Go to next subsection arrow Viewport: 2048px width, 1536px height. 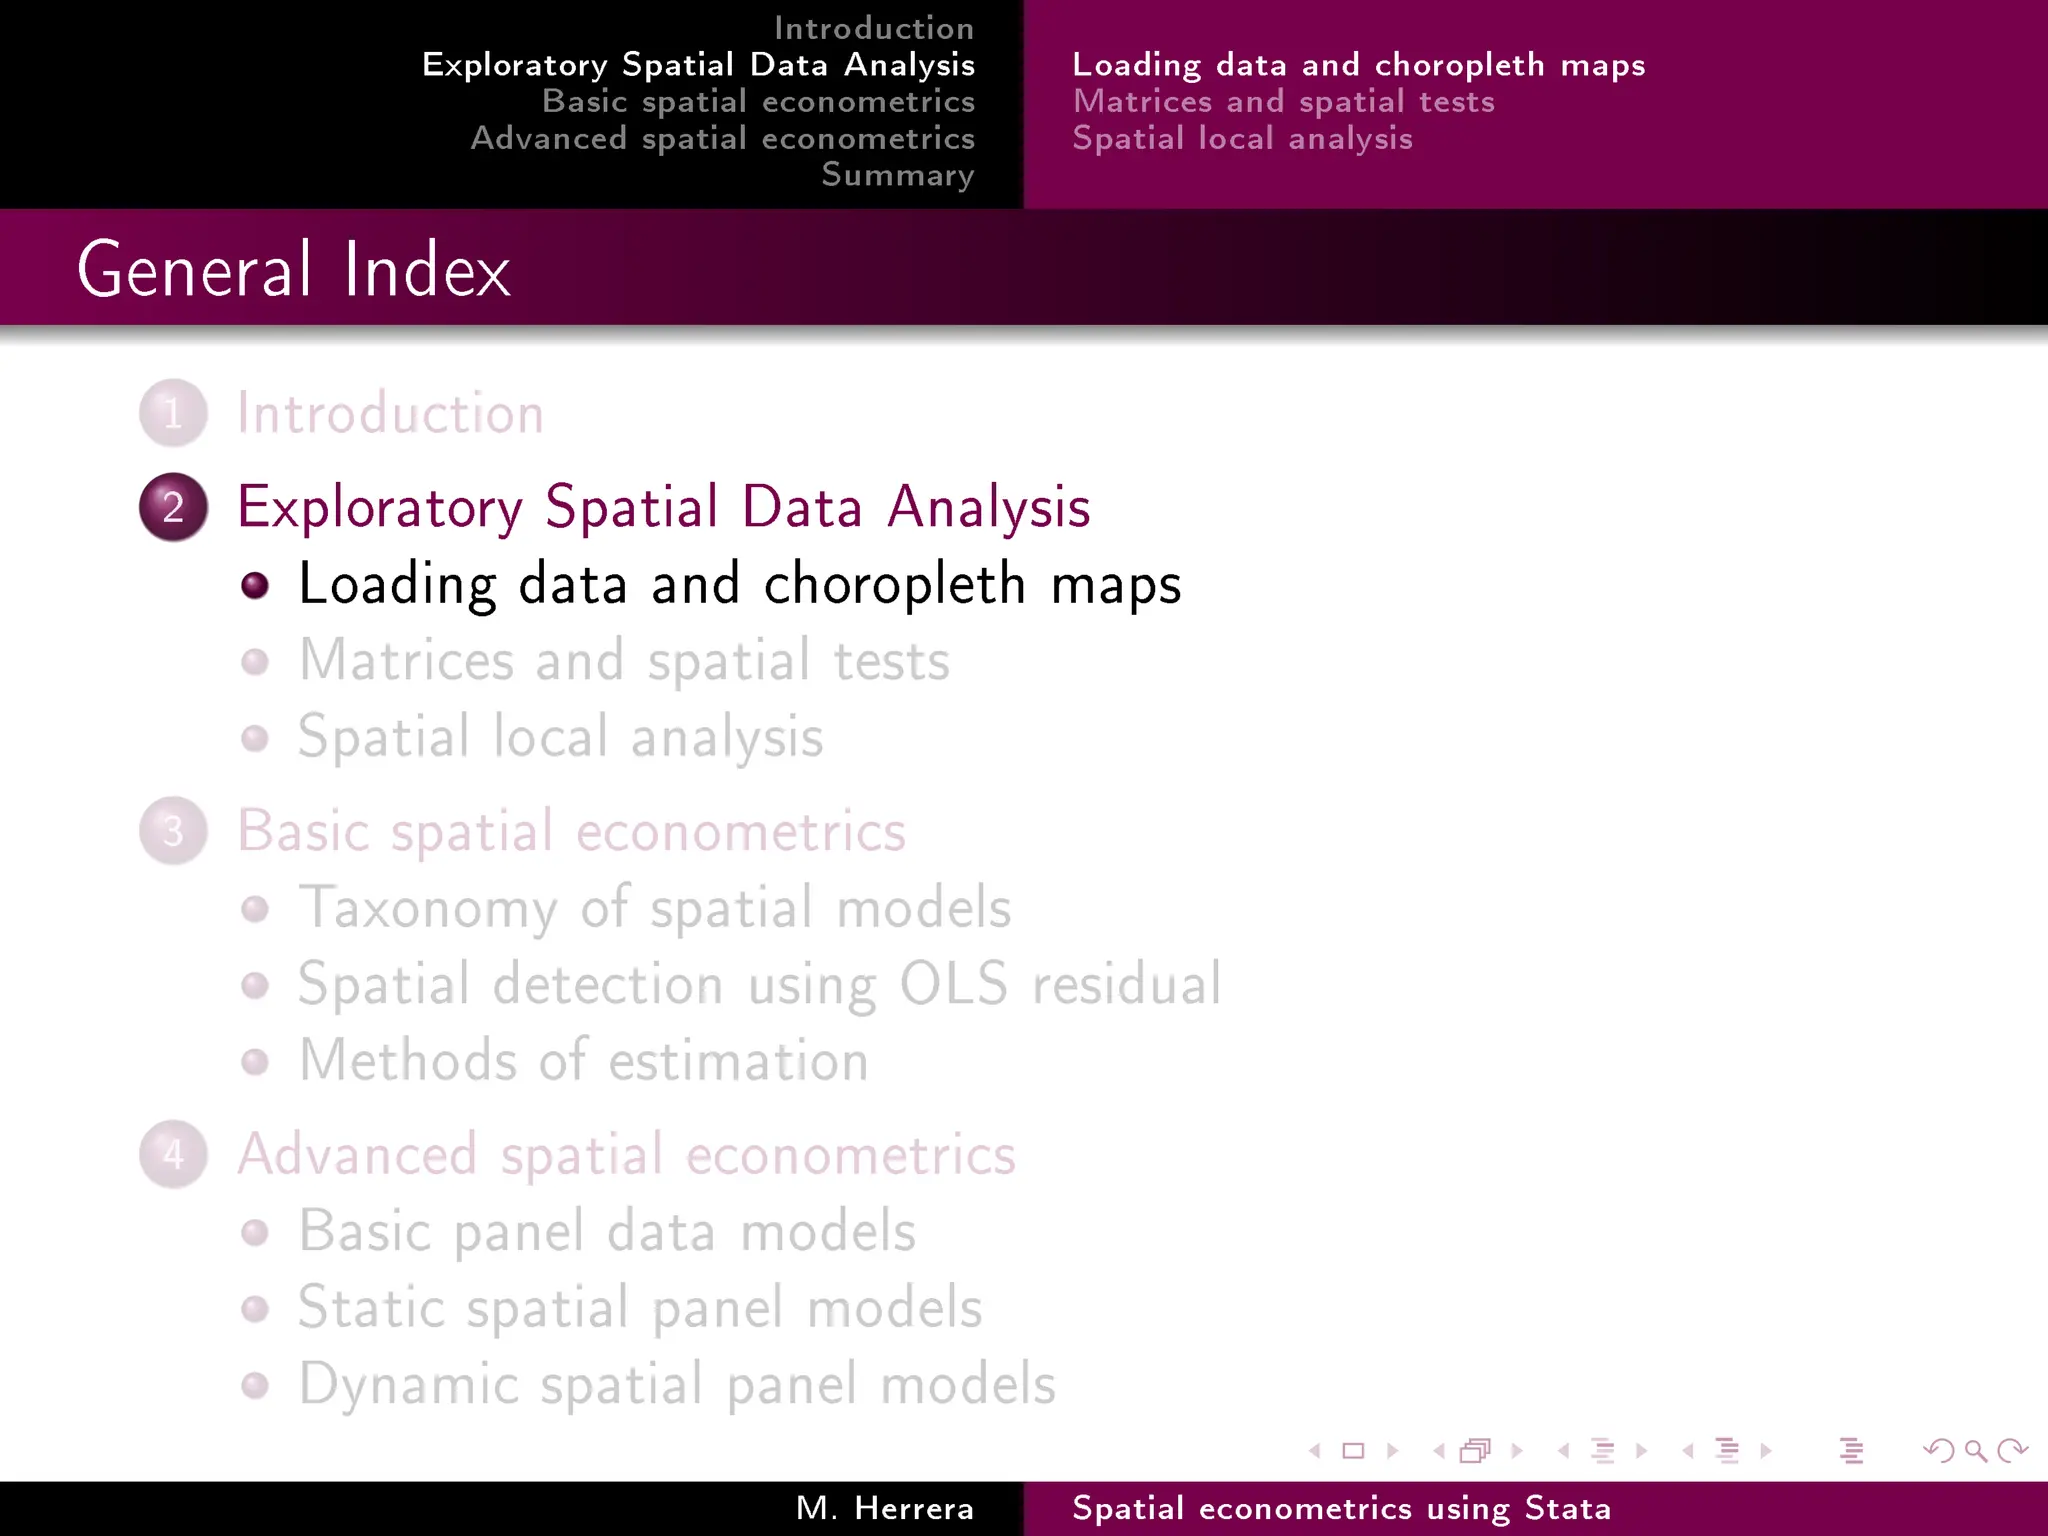(1641, 1451)
